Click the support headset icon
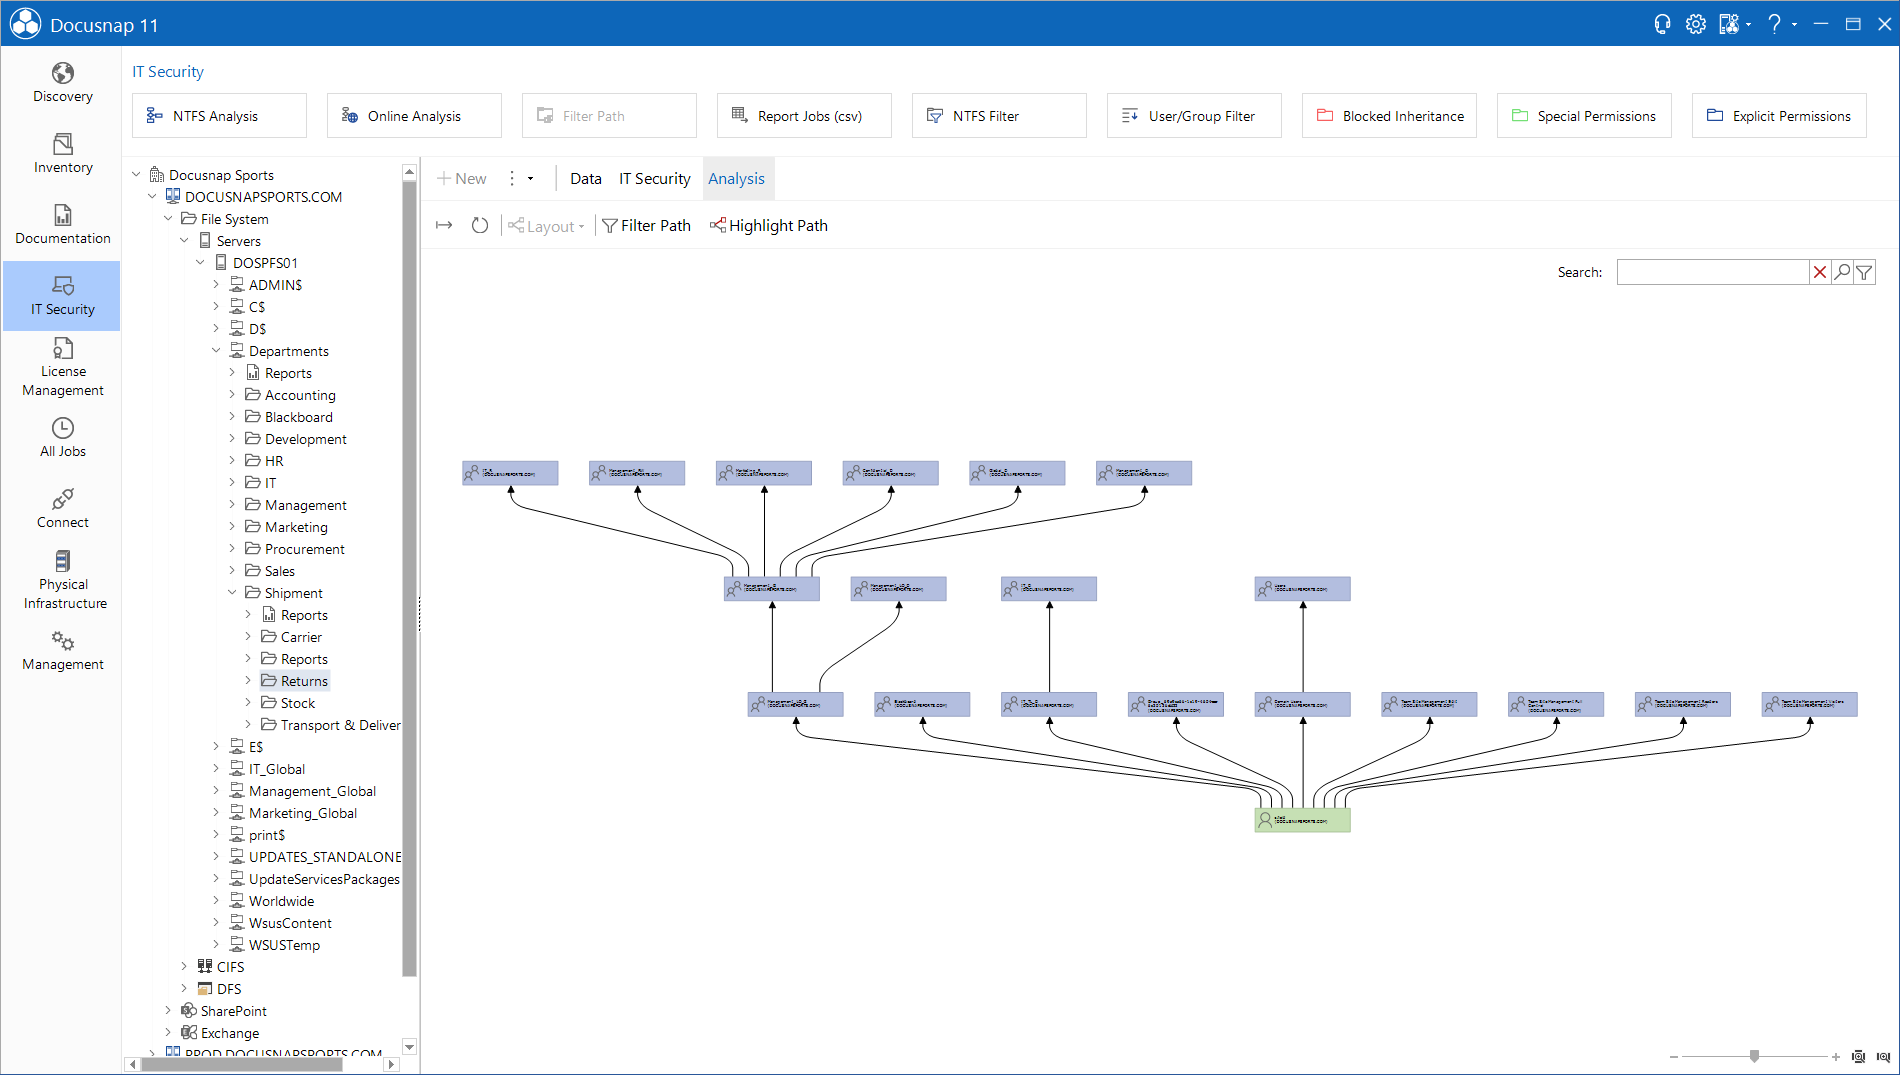The image size is (1900, 1075). (1662, 24)
